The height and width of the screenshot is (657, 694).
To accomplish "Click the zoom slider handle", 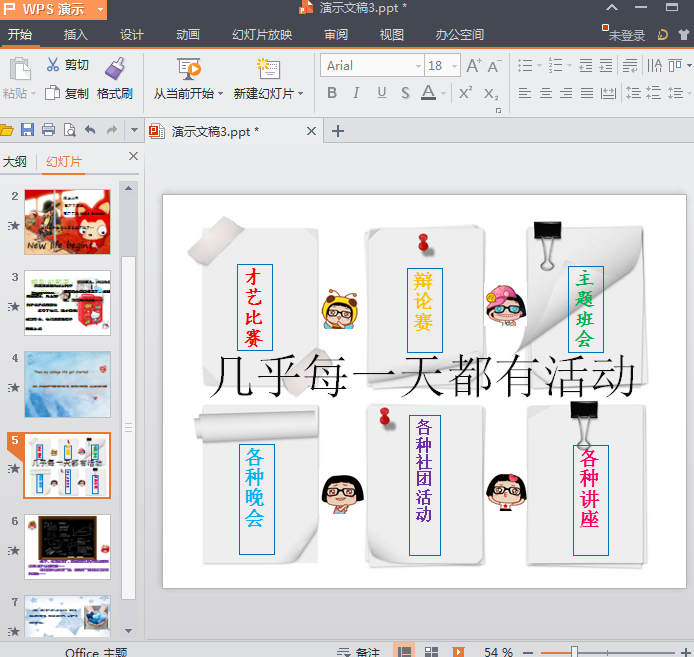I will (x=574, y=651).
